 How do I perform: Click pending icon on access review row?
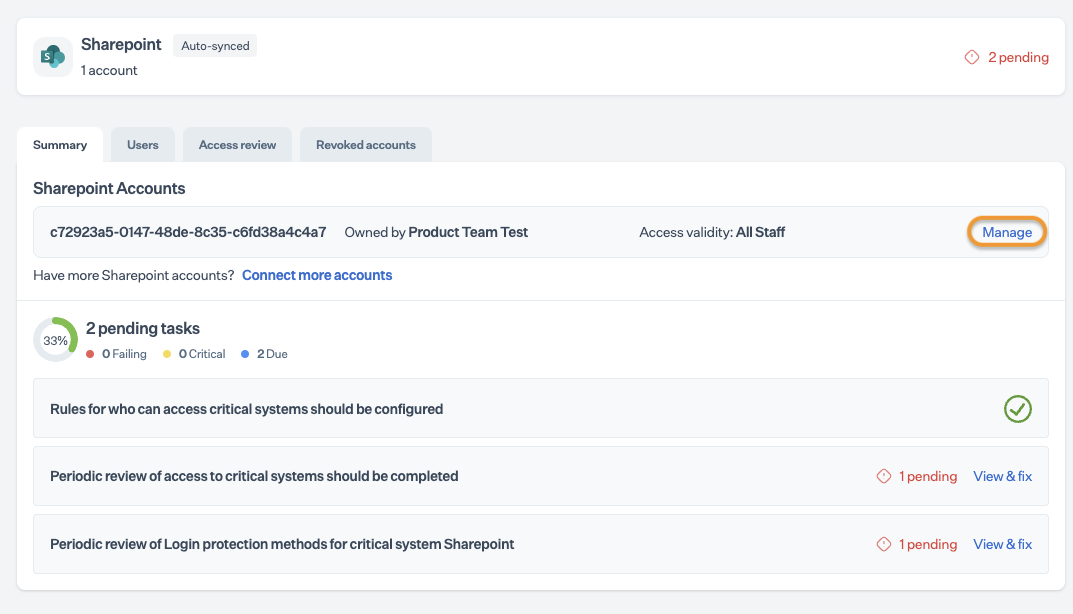[x=884, y=477]
